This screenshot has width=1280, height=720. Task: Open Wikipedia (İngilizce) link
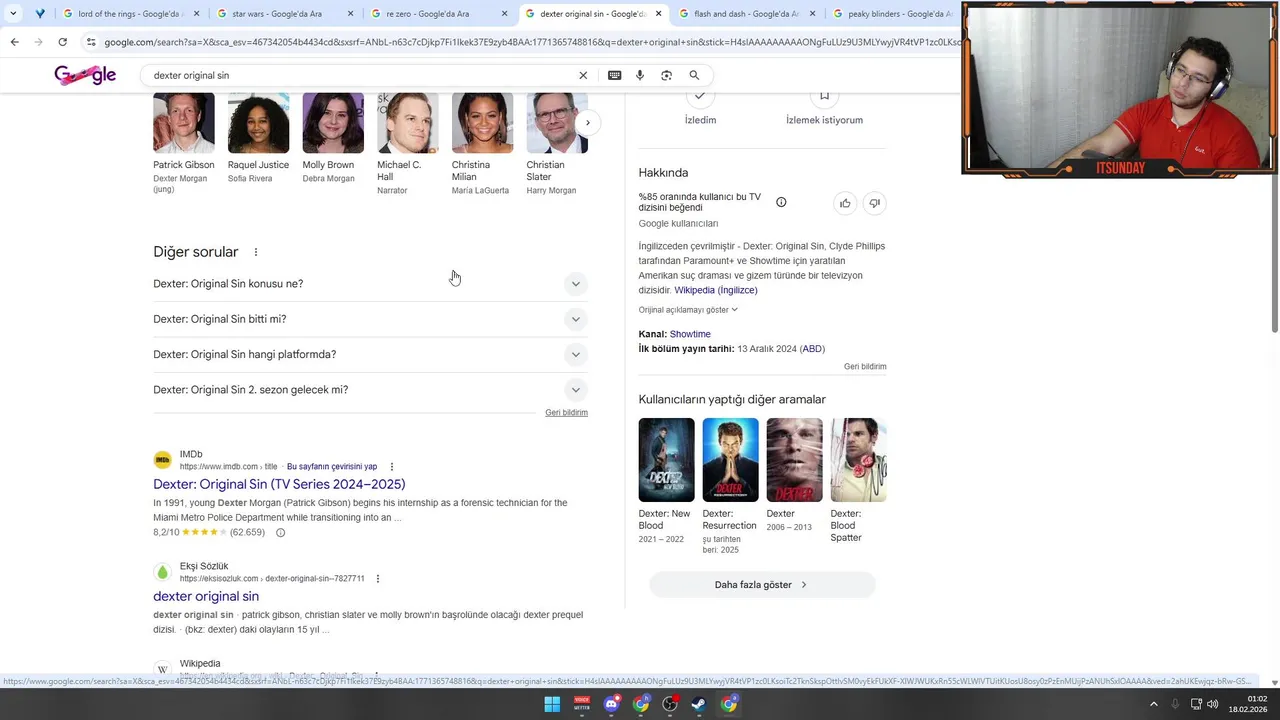coord(716,290)
